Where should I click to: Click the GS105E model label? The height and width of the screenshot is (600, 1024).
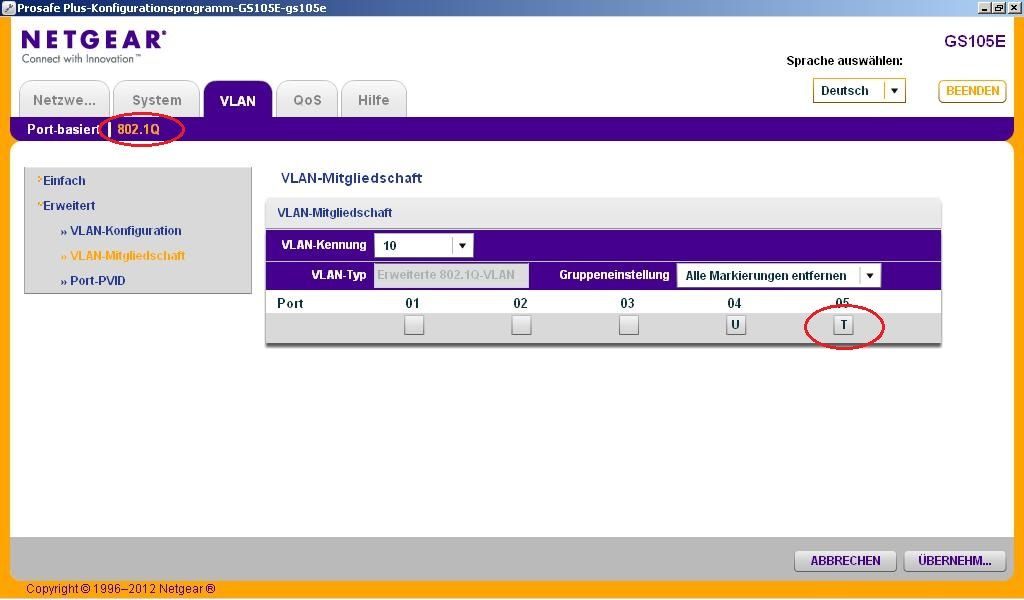tap(974, 41)
